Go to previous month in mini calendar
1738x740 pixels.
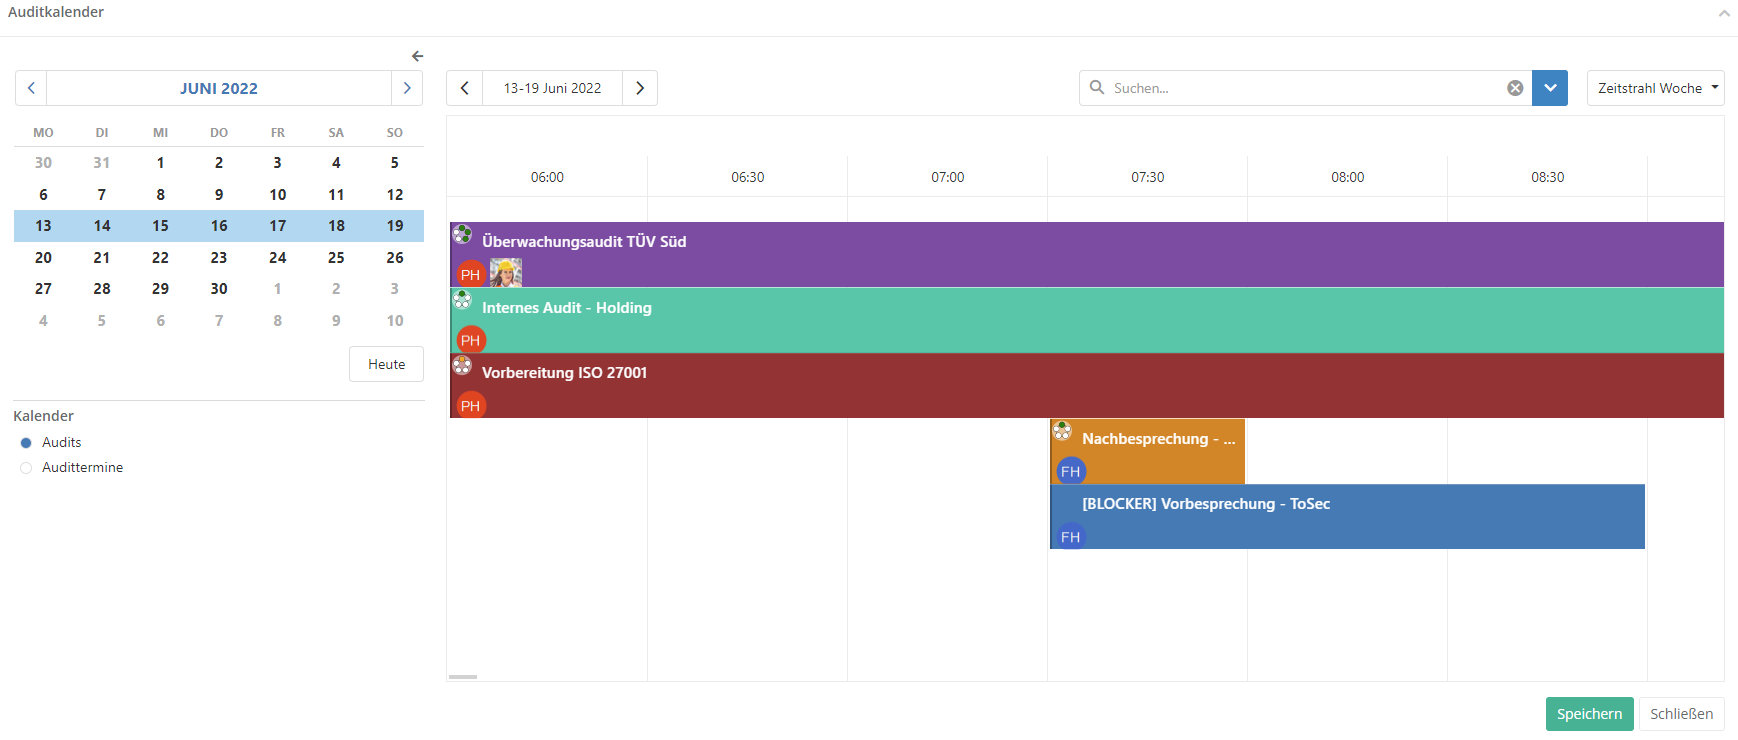31,88
